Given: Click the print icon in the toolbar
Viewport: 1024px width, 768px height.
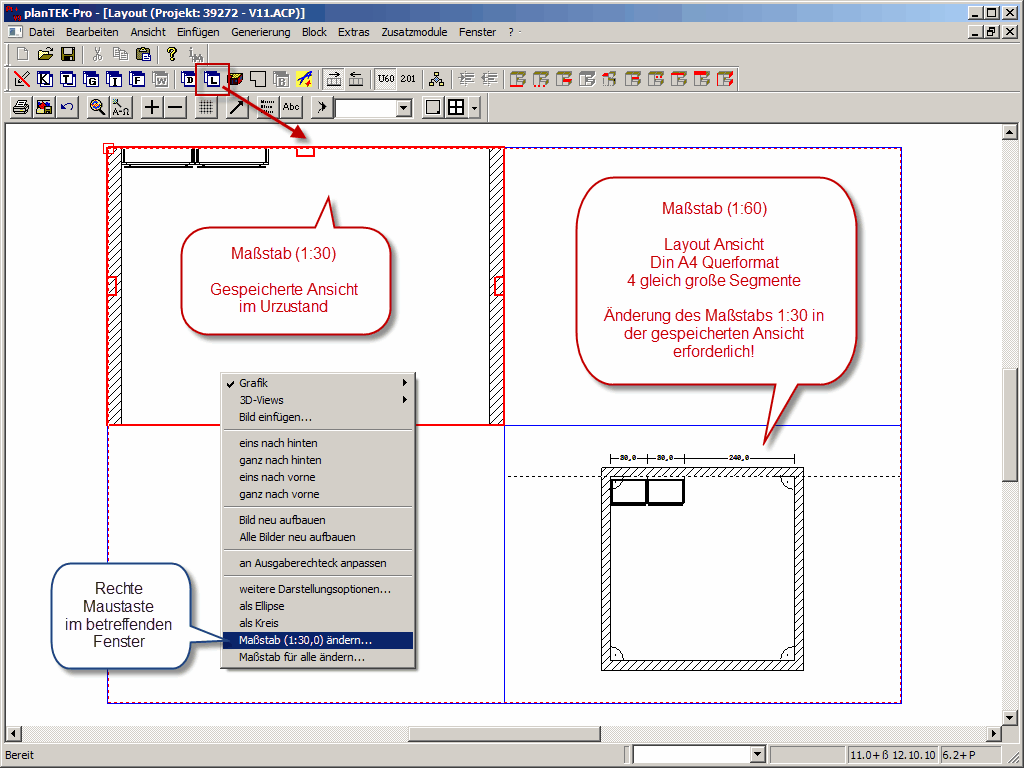Looking at the screenshot, I should (21, 107).
